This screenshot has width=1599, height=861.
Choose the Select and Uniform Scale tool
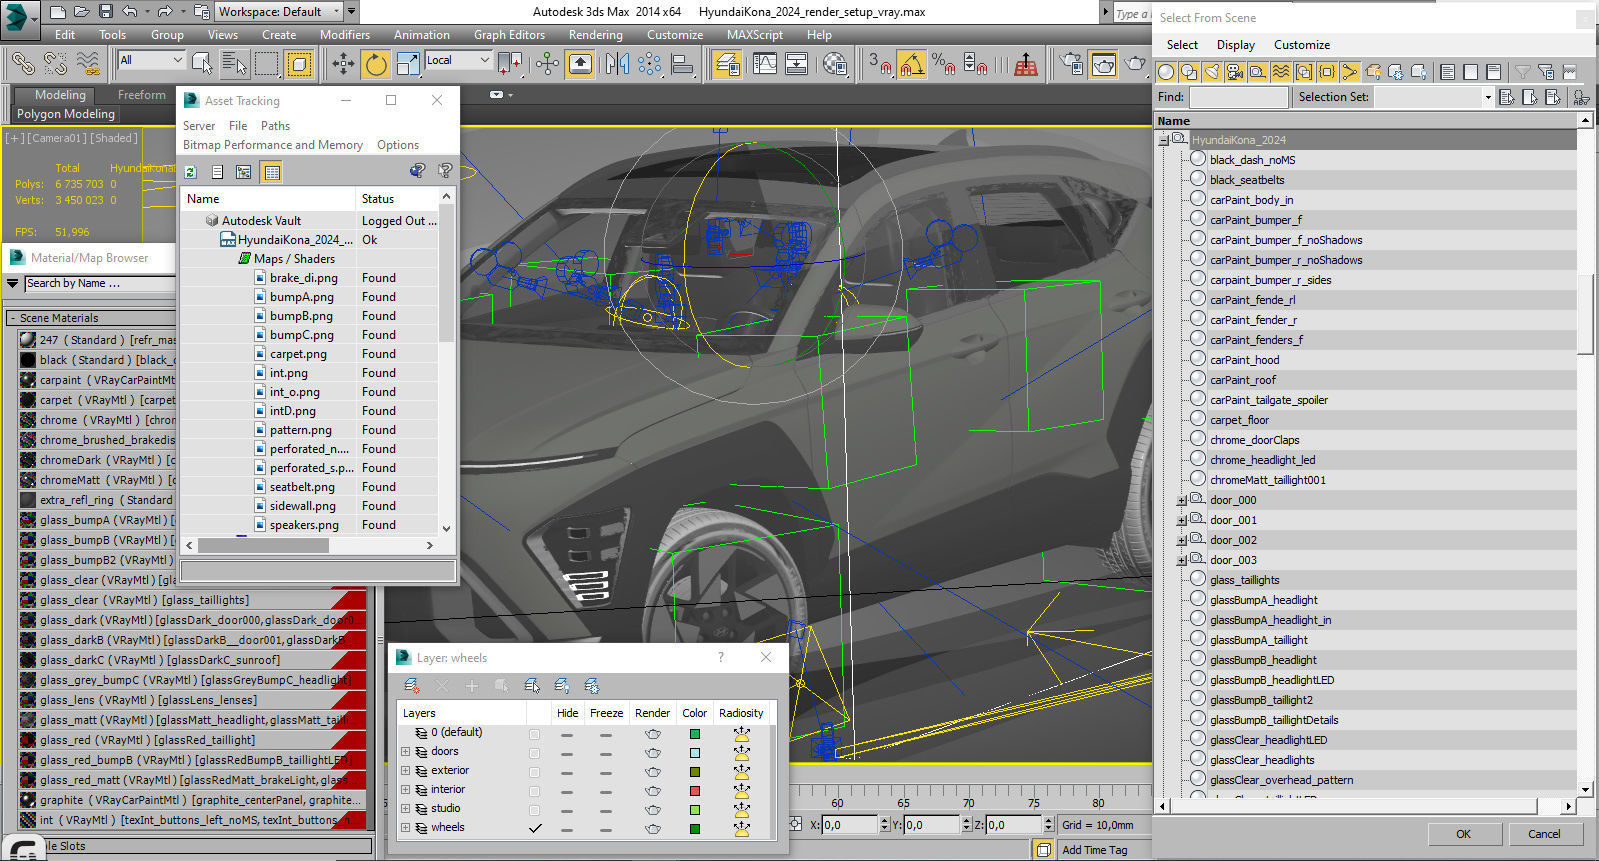(x=408, y=64)
